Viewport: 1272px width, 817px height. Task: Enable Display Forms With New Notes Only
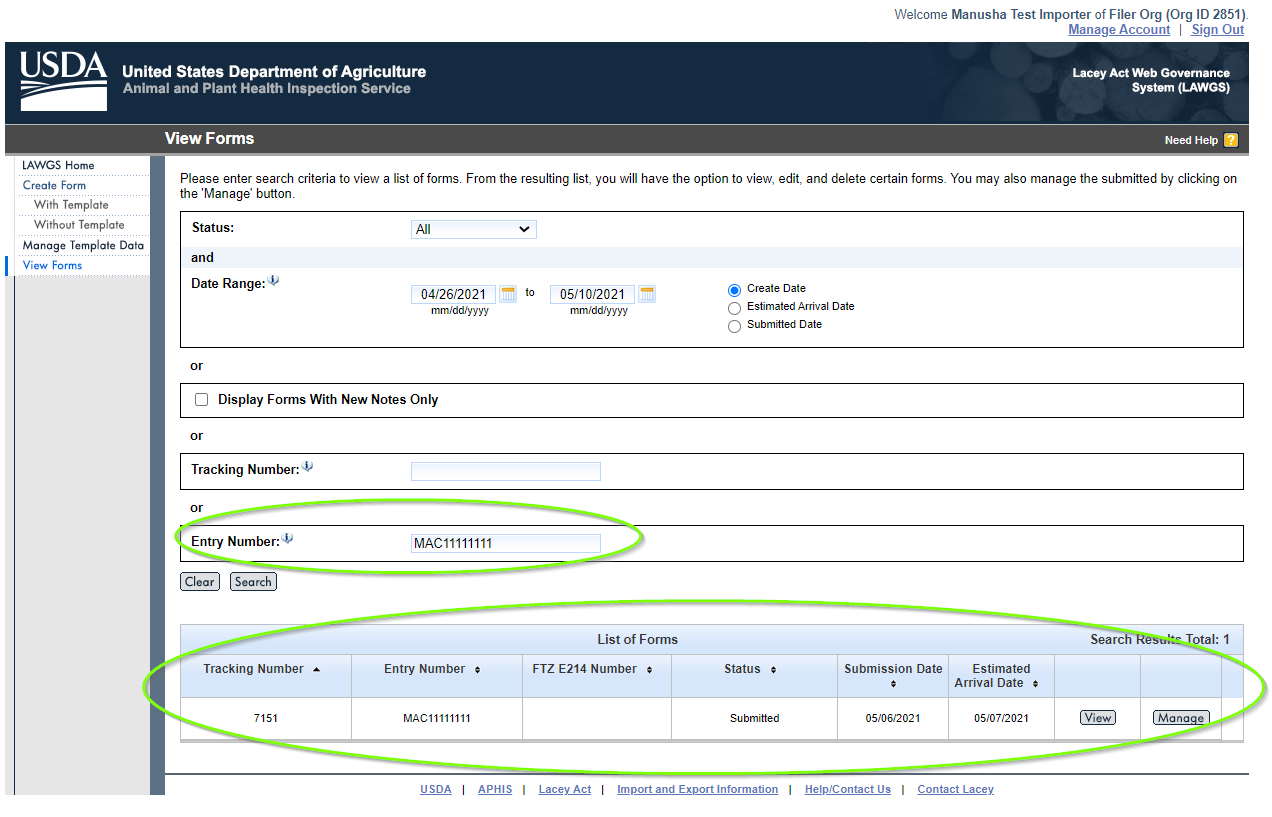click(x=202, y=400)
